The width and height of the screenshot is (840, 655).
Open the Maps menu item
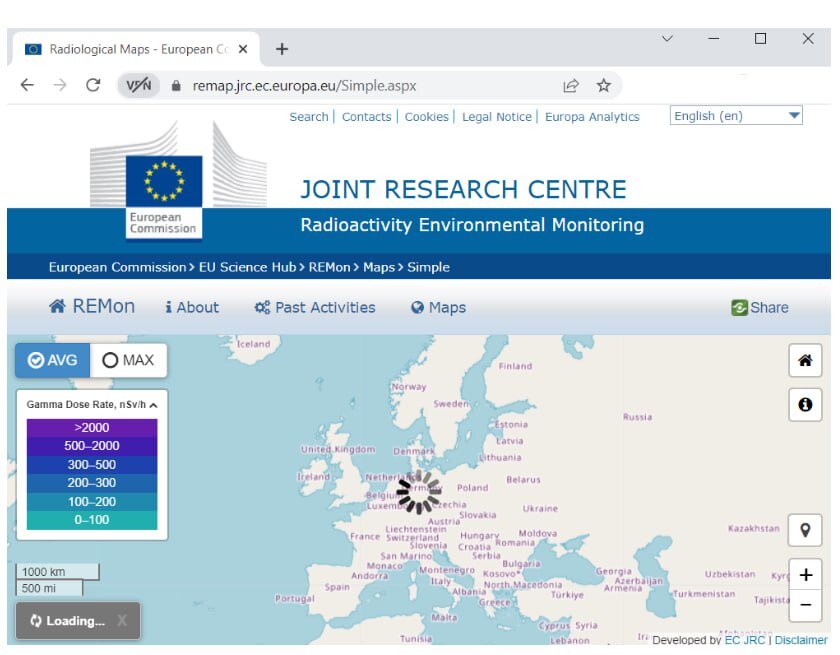[x=439, y=307]
